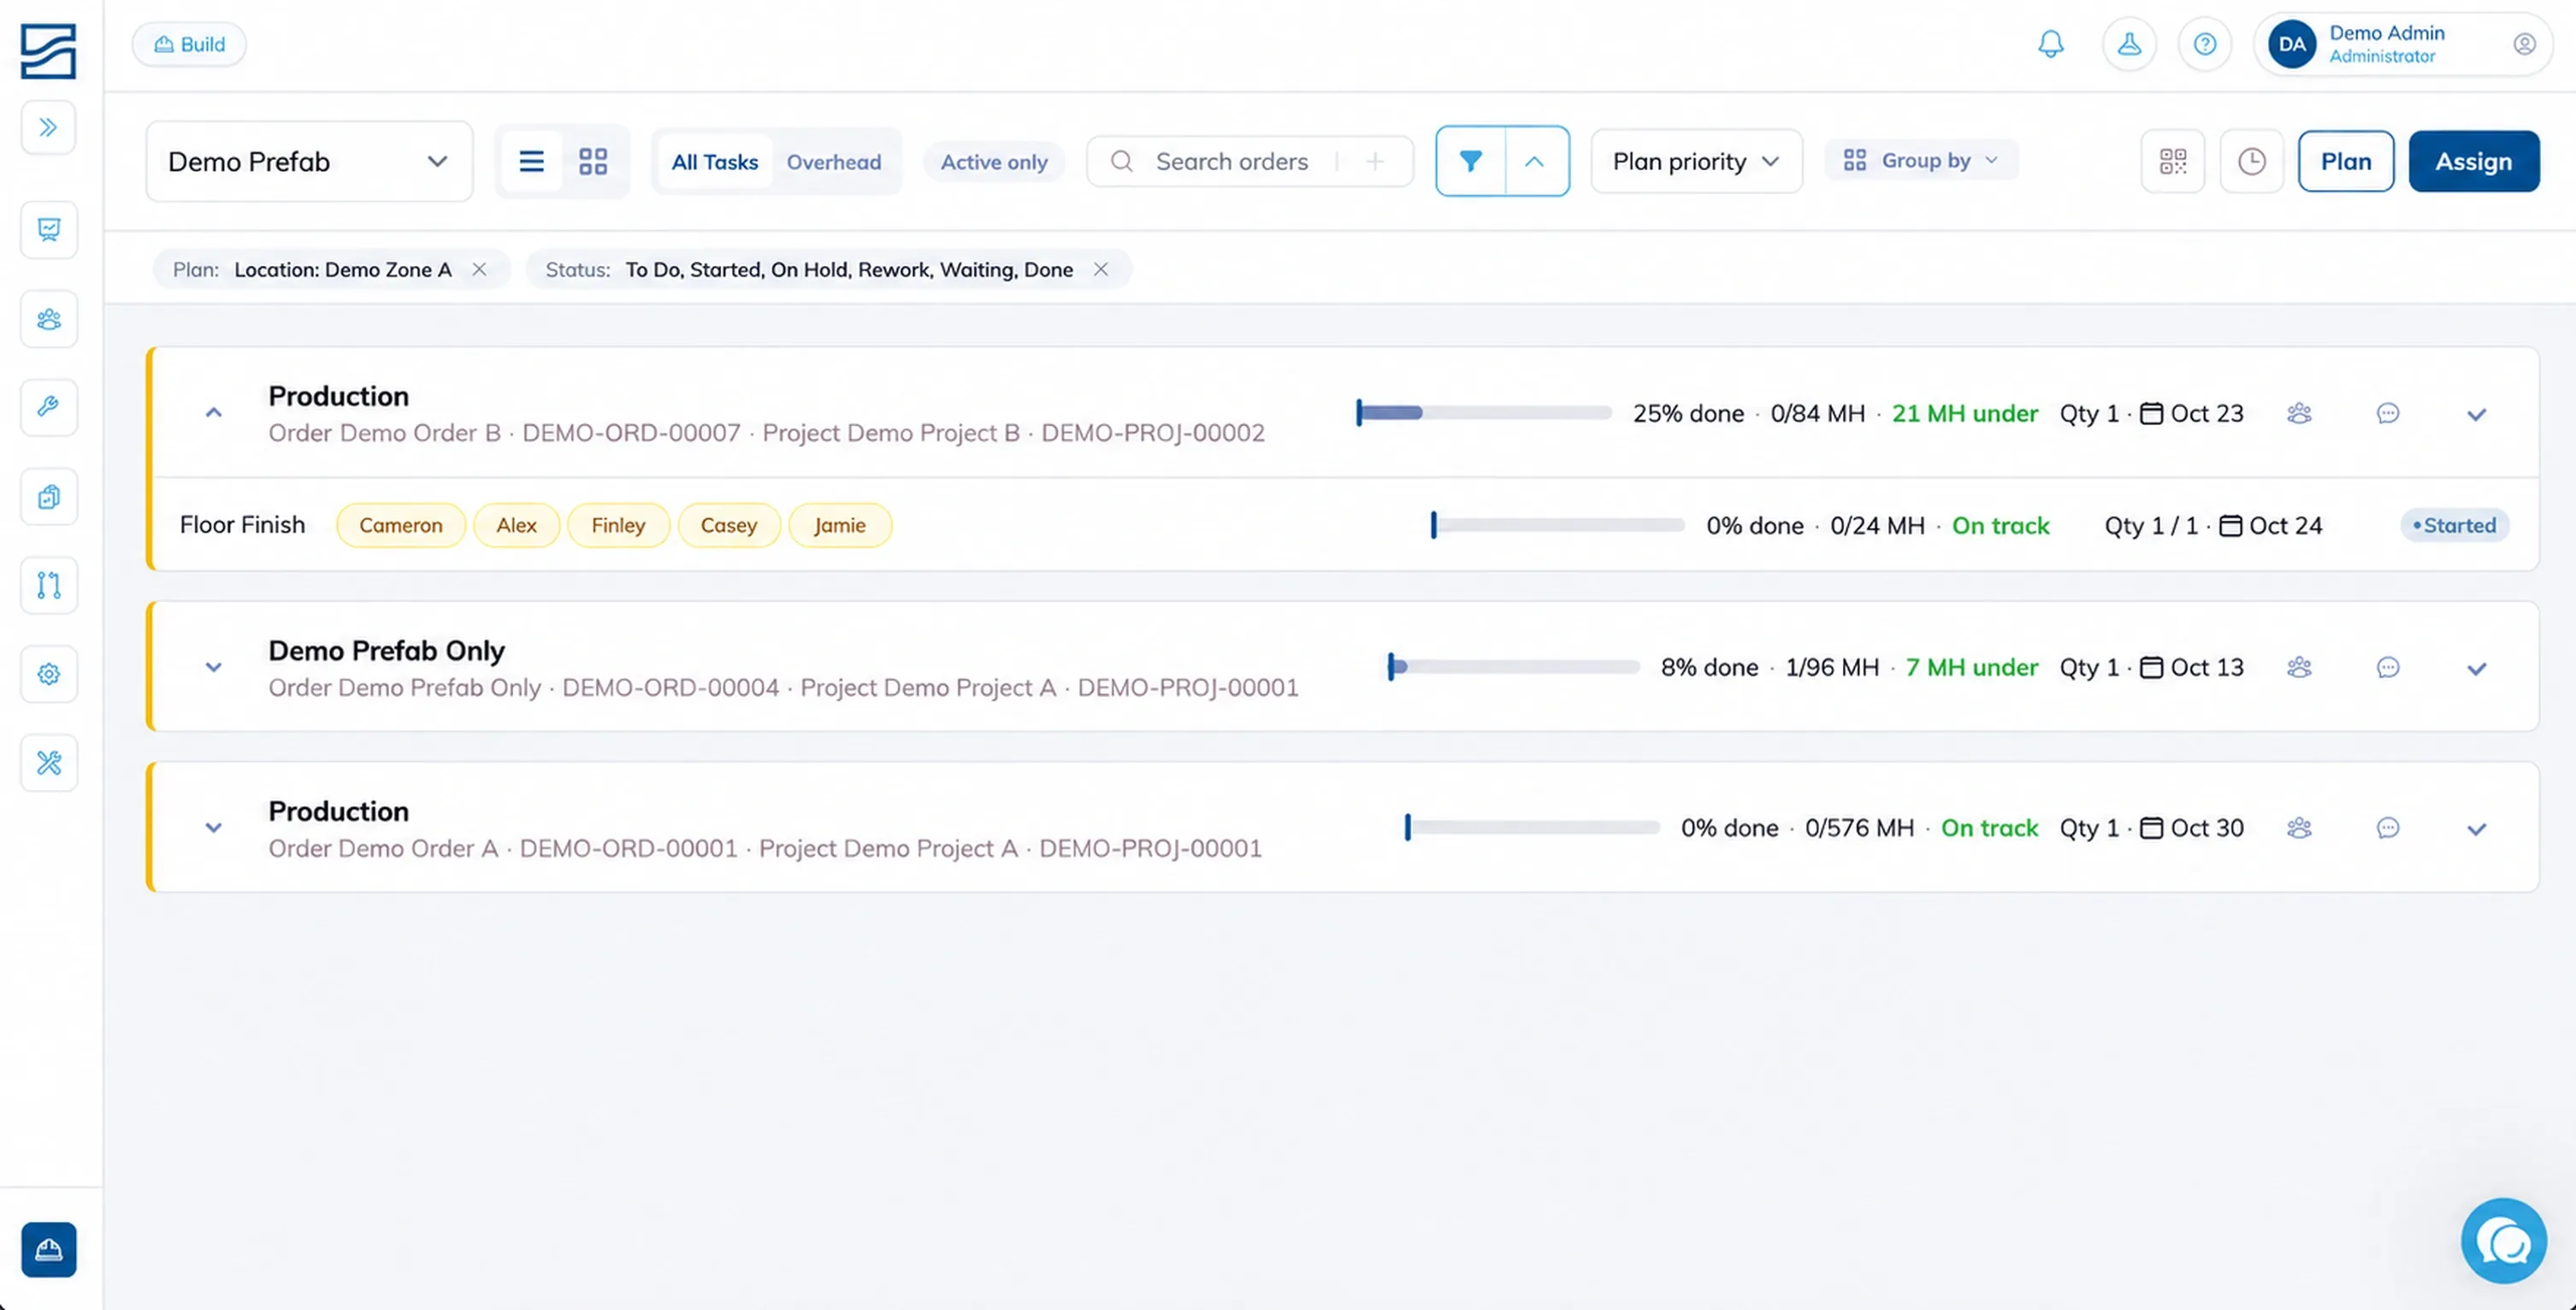Open the Demo Admin profile menu
Viewport: 2576px width, 1310px height.
coord(2402,44)
